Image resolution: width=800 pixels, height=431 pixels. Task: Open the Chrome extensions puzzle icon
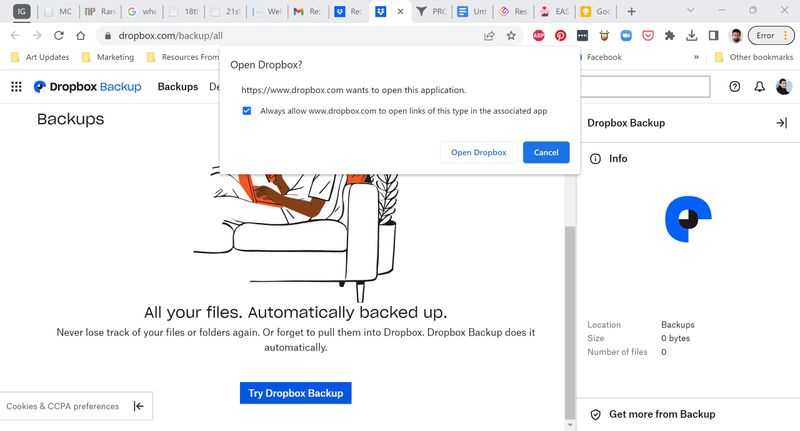[670, 35]
